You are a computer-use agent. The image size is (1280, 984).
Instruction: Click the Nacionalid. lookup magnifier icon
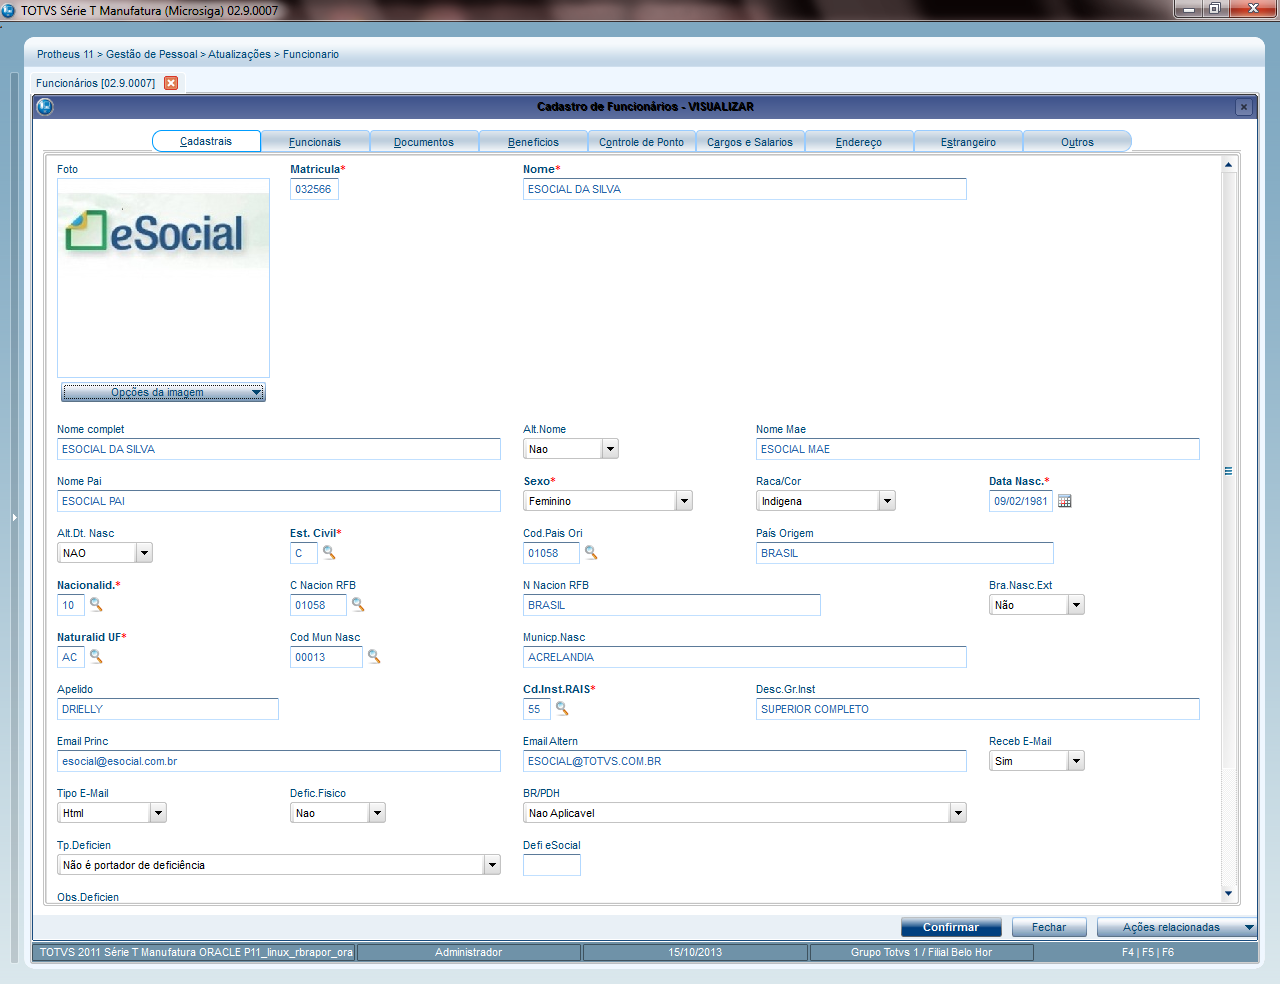(x=96, y=605)
